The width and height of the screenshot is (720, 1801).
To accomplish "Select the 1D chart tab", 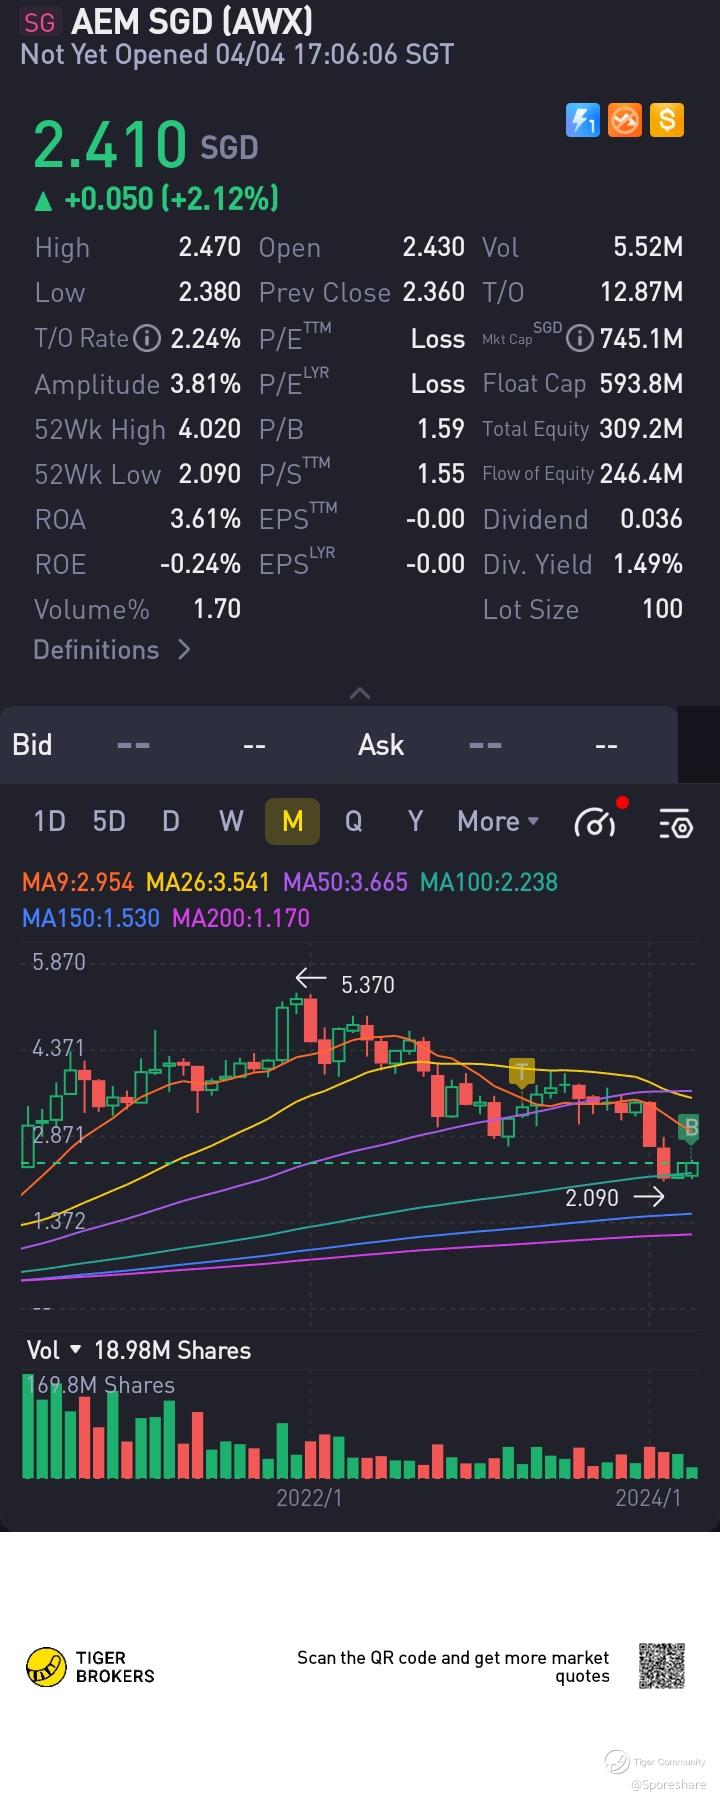I will (49, 822).
